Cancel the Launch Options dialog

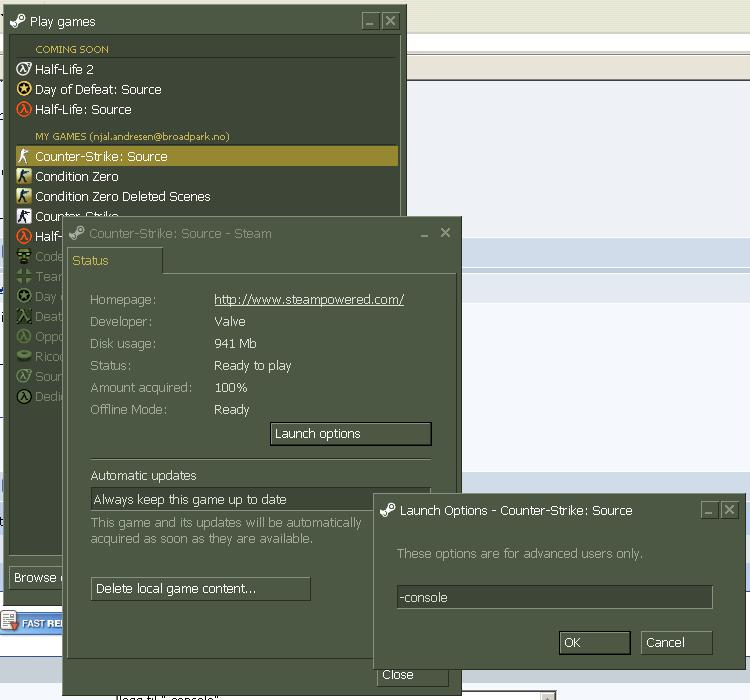(676, 642)
